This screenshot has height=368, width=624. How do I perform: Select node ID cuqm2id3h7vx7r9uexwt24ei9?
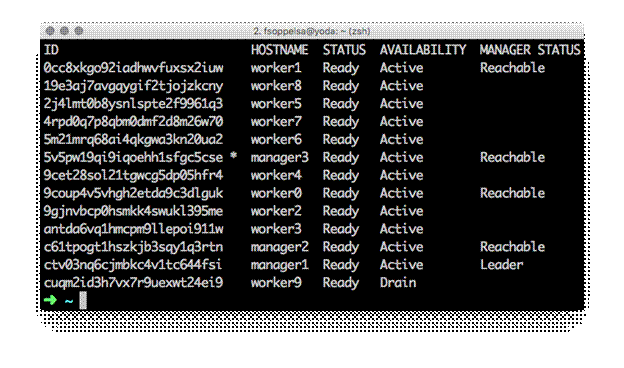[134, 283]
